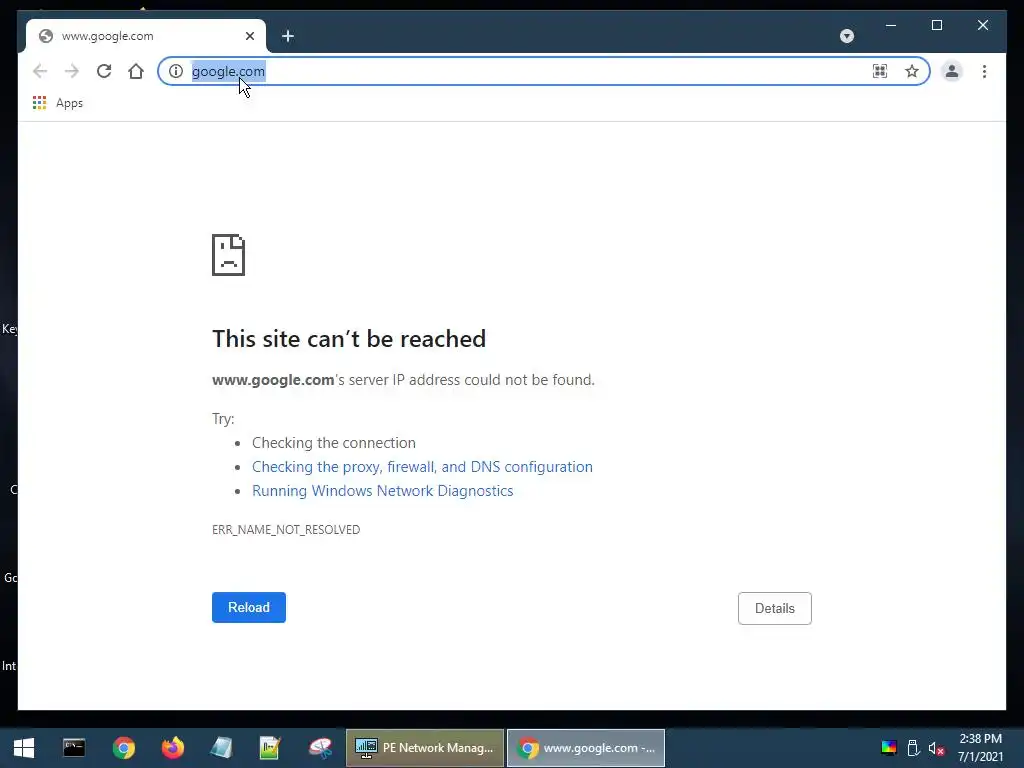
Task: Run Windows Network Diagnostics link
Action: [383, 491]
